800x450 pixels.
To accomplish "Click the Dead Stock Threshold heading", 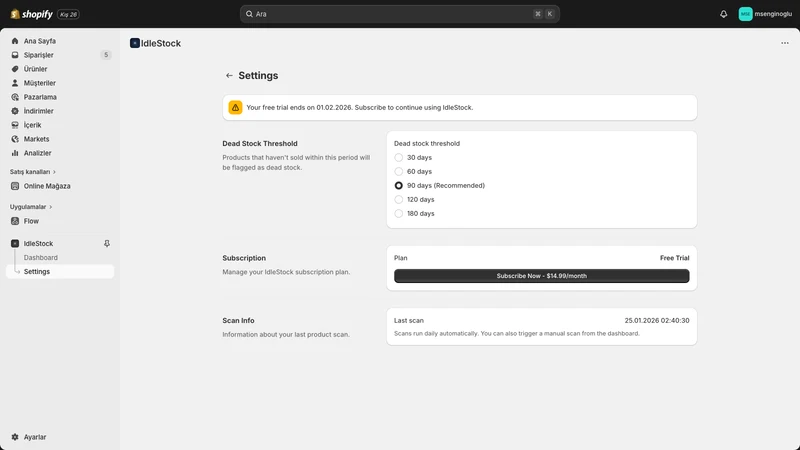I will 260,144.
